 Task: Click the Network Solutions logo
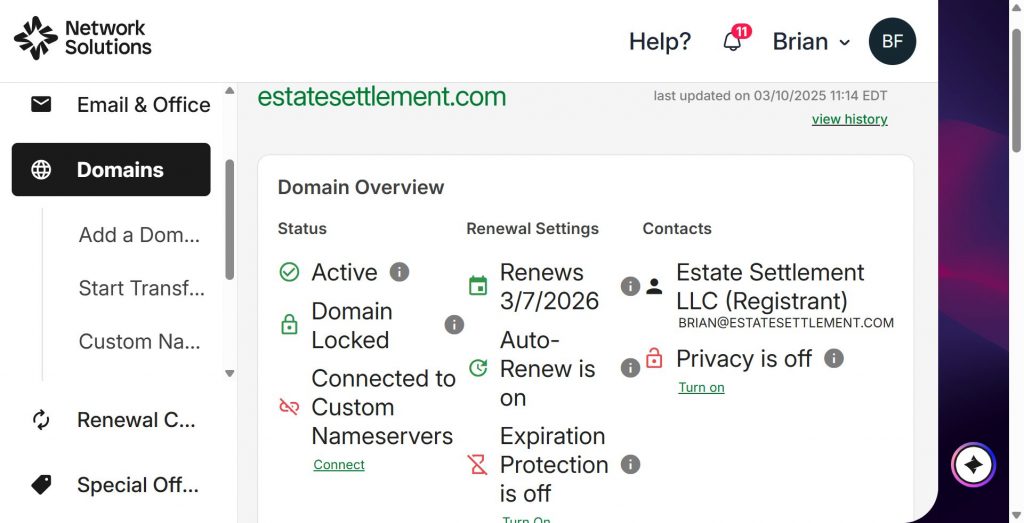(x=83, y=38)
